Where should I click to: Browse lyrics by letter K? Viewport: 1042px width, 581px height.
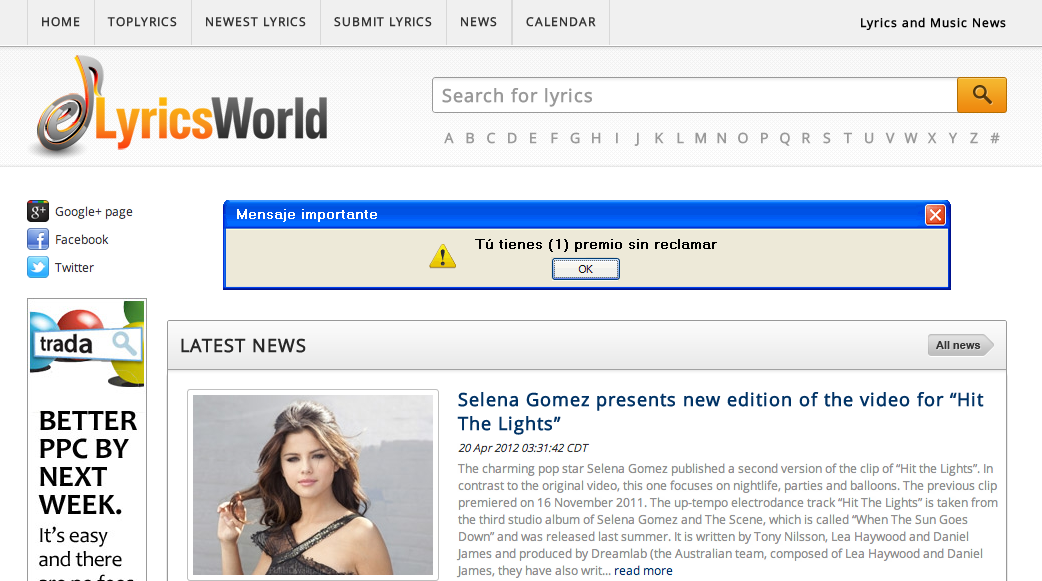pos(659,138)
